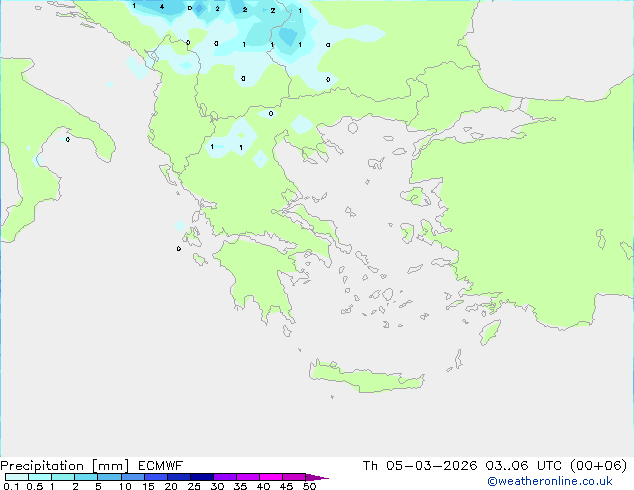Choose the 20–25 mm dark blue swatch
The image size is (634, 490).
(179, 477)
